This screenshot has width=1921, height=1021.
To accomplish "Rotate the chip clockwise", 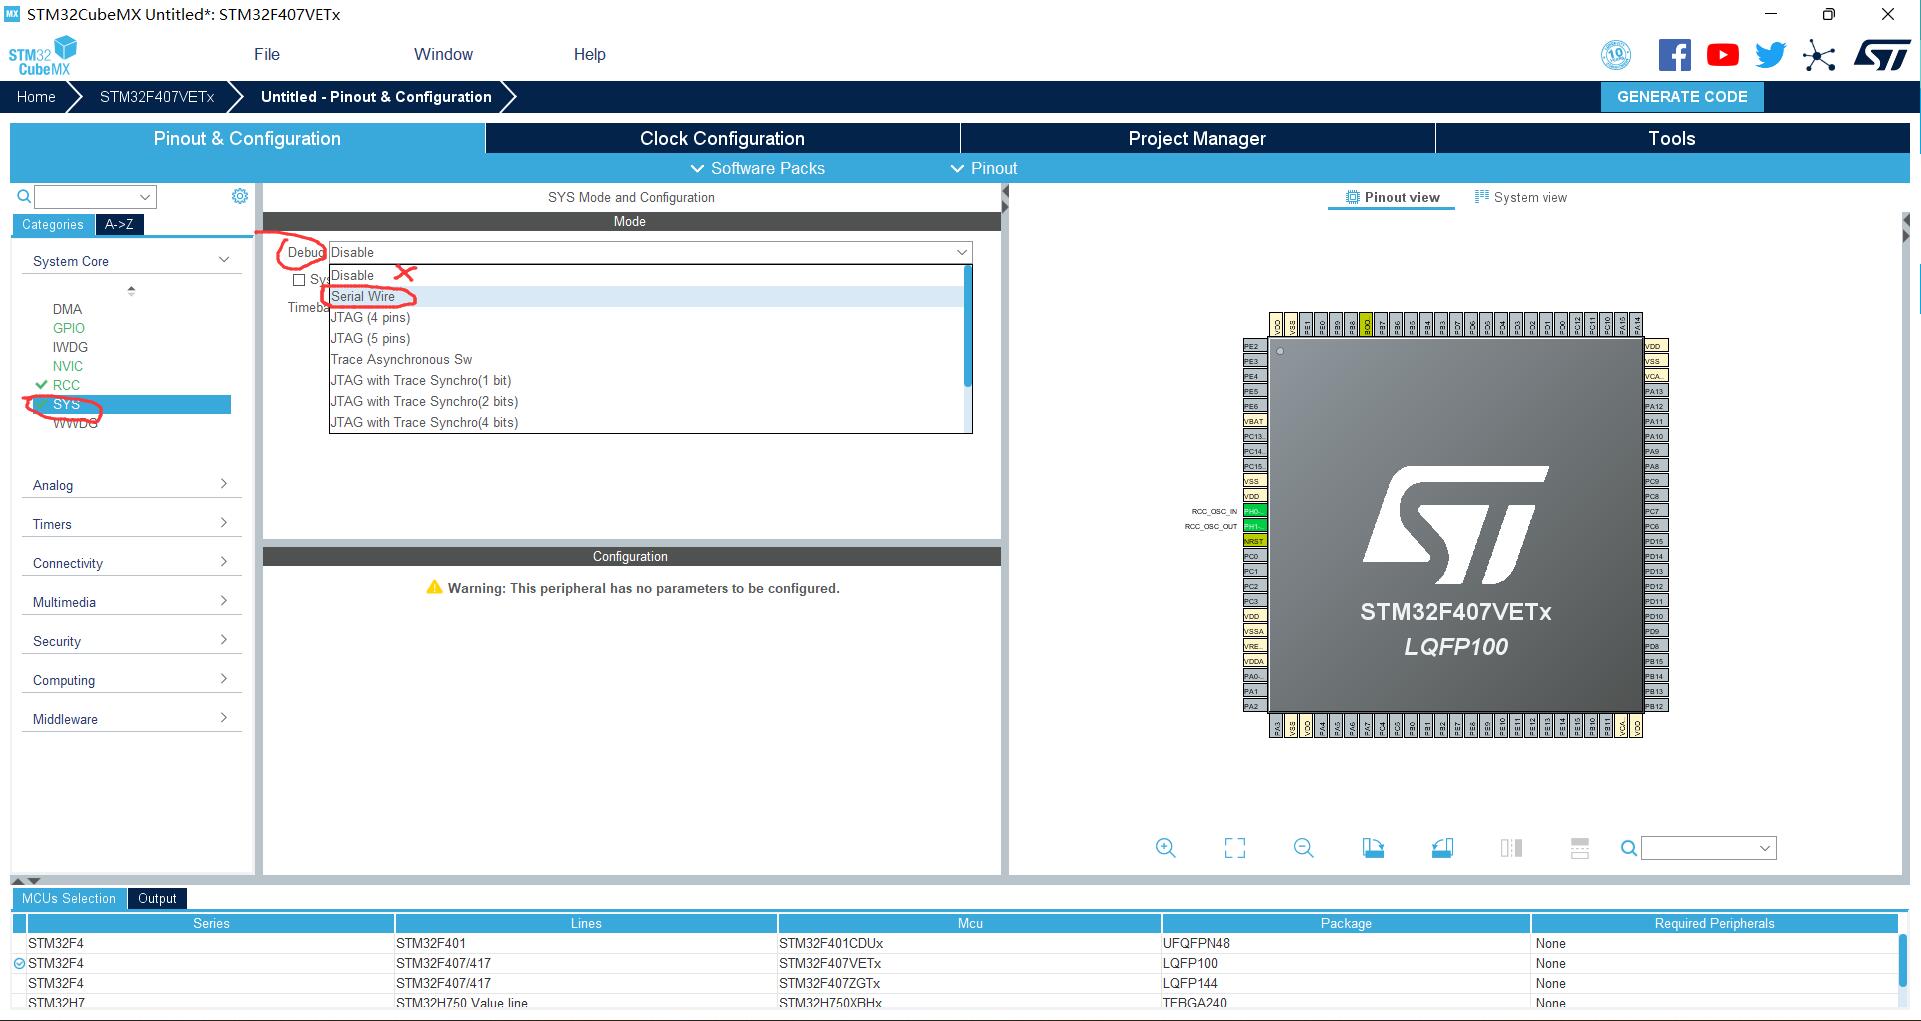I will click(x=1372, y=848).
